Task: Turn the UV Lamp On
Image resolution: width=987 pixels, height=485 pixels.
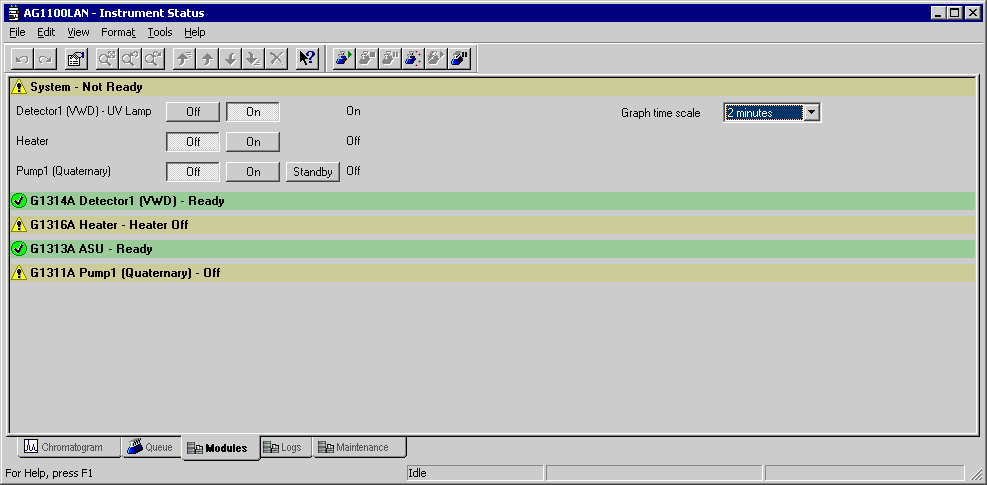Action: [253, 111]
